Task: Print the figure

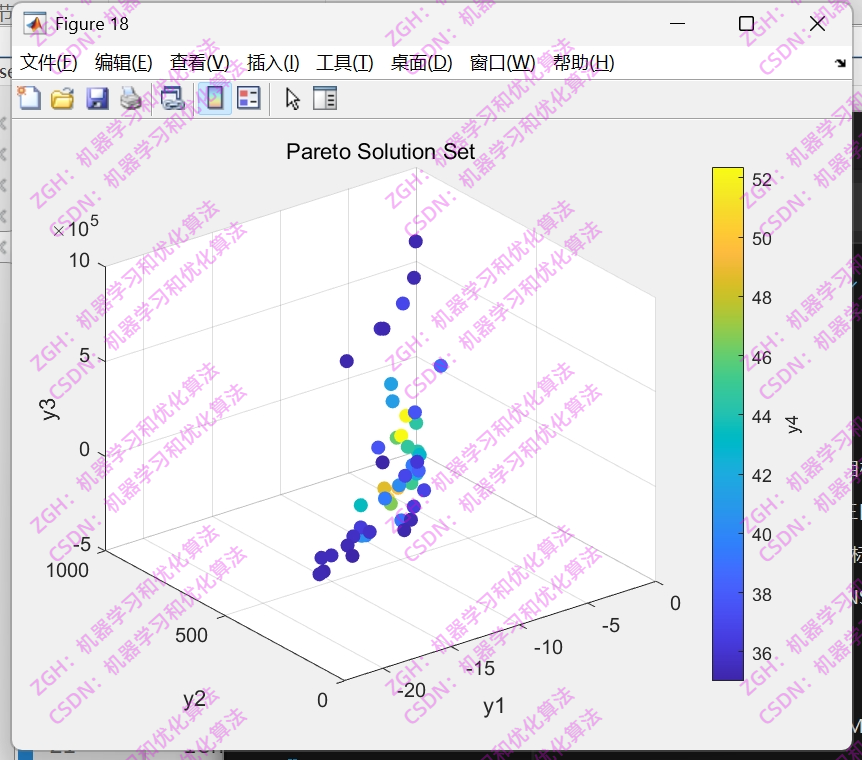Action: (131, 98)
